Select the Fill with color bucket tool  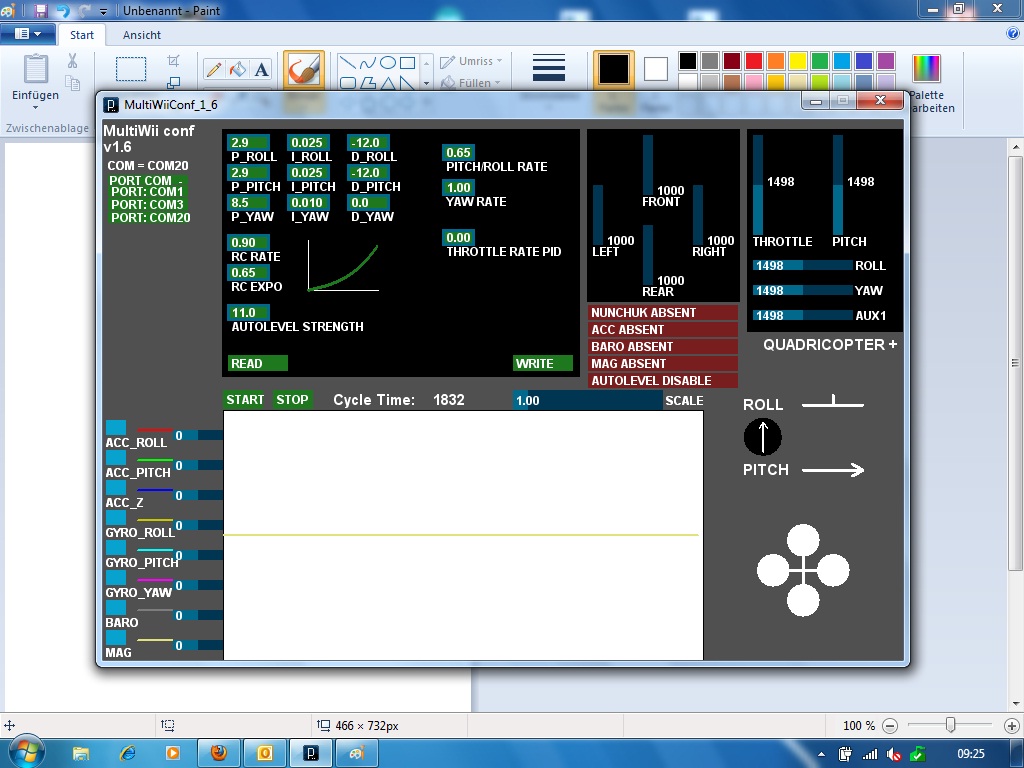pyautogui.click(x=237, y=70)
